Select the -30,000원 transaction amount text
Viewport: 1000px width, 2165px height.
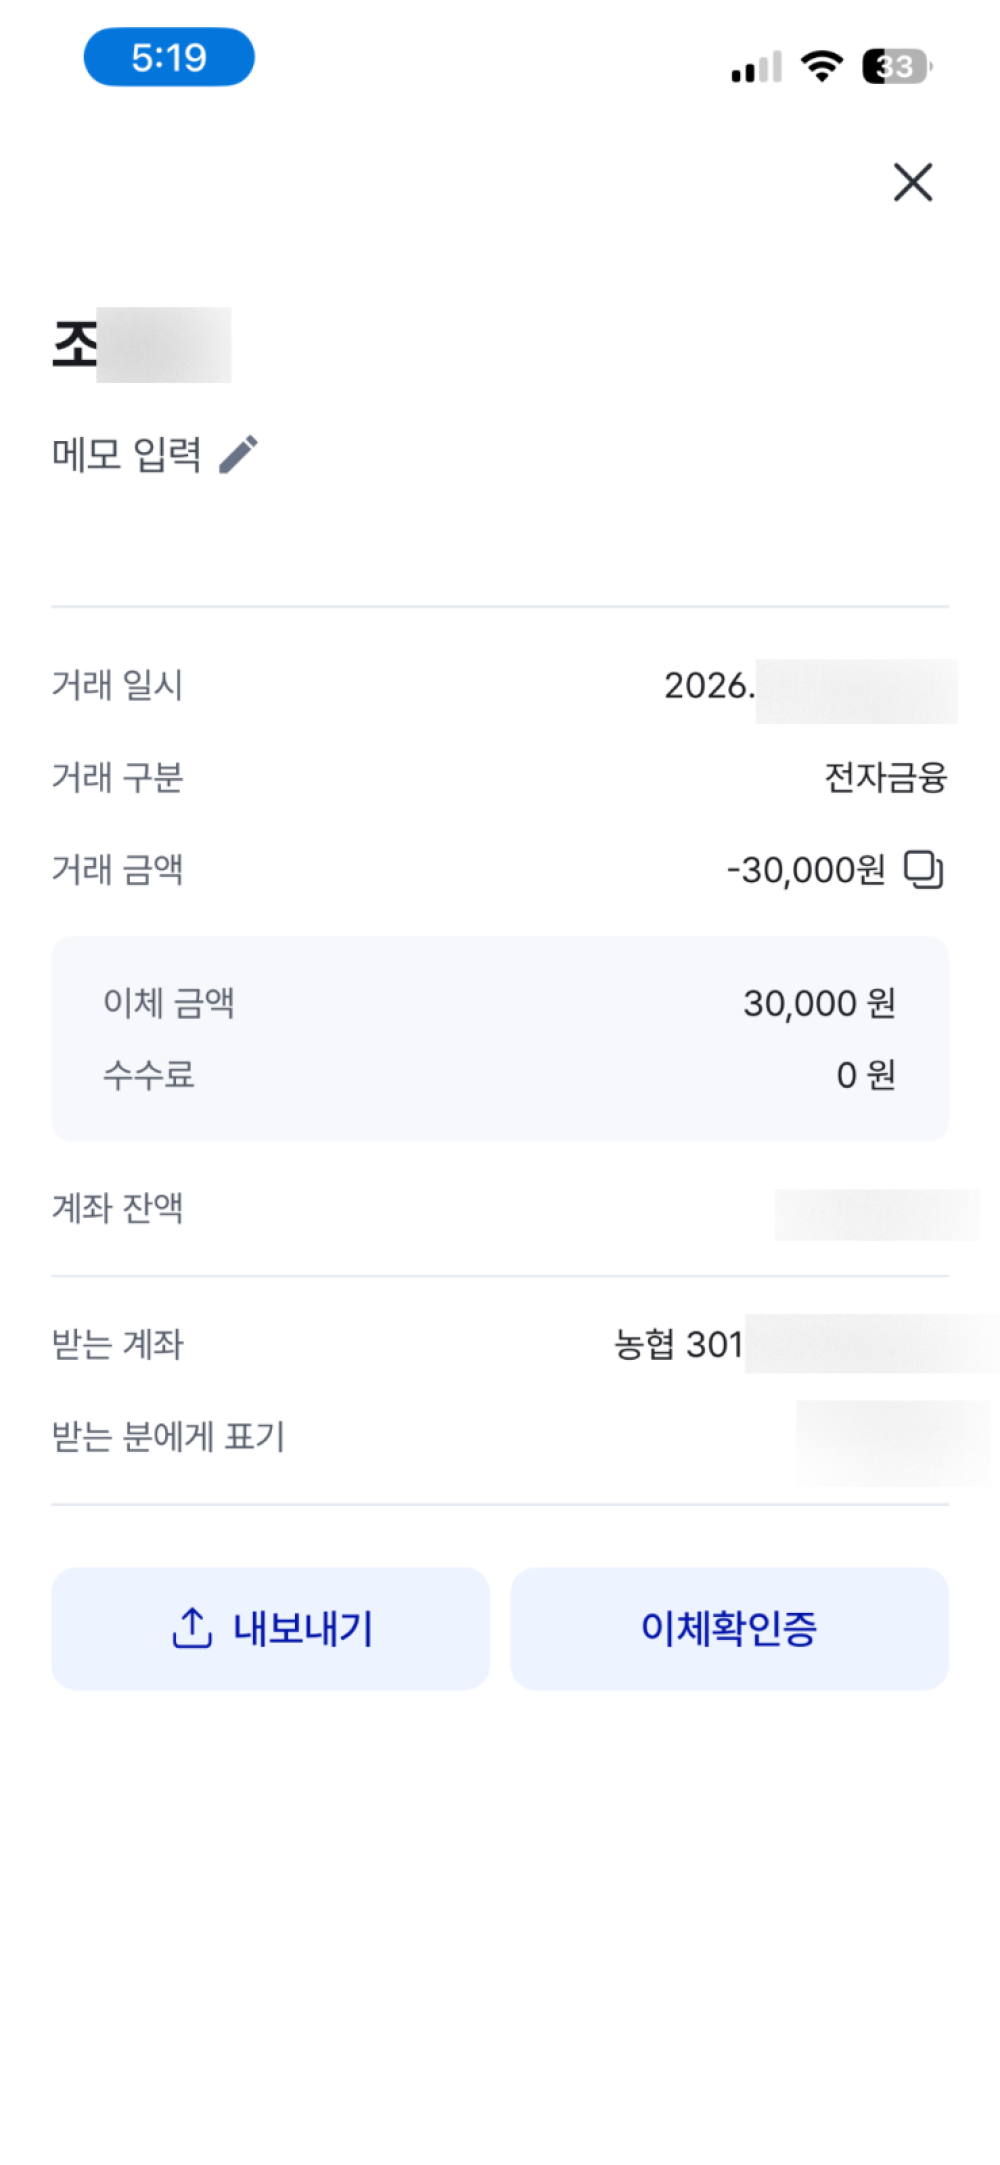coord(806,870)
